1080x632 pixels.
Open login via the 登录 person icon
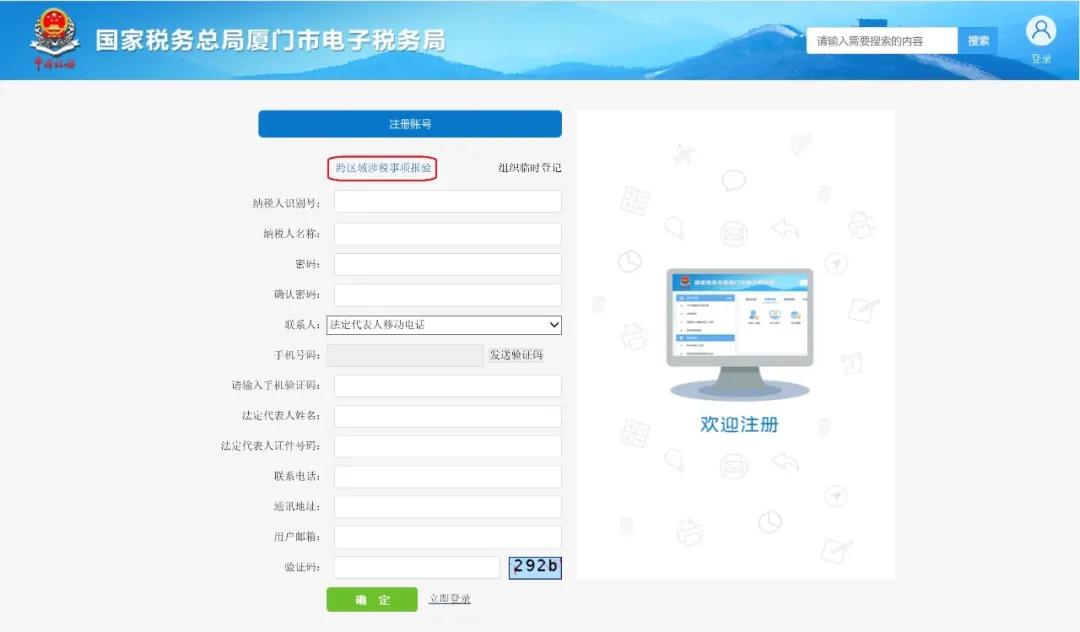tap(1041, 30)
